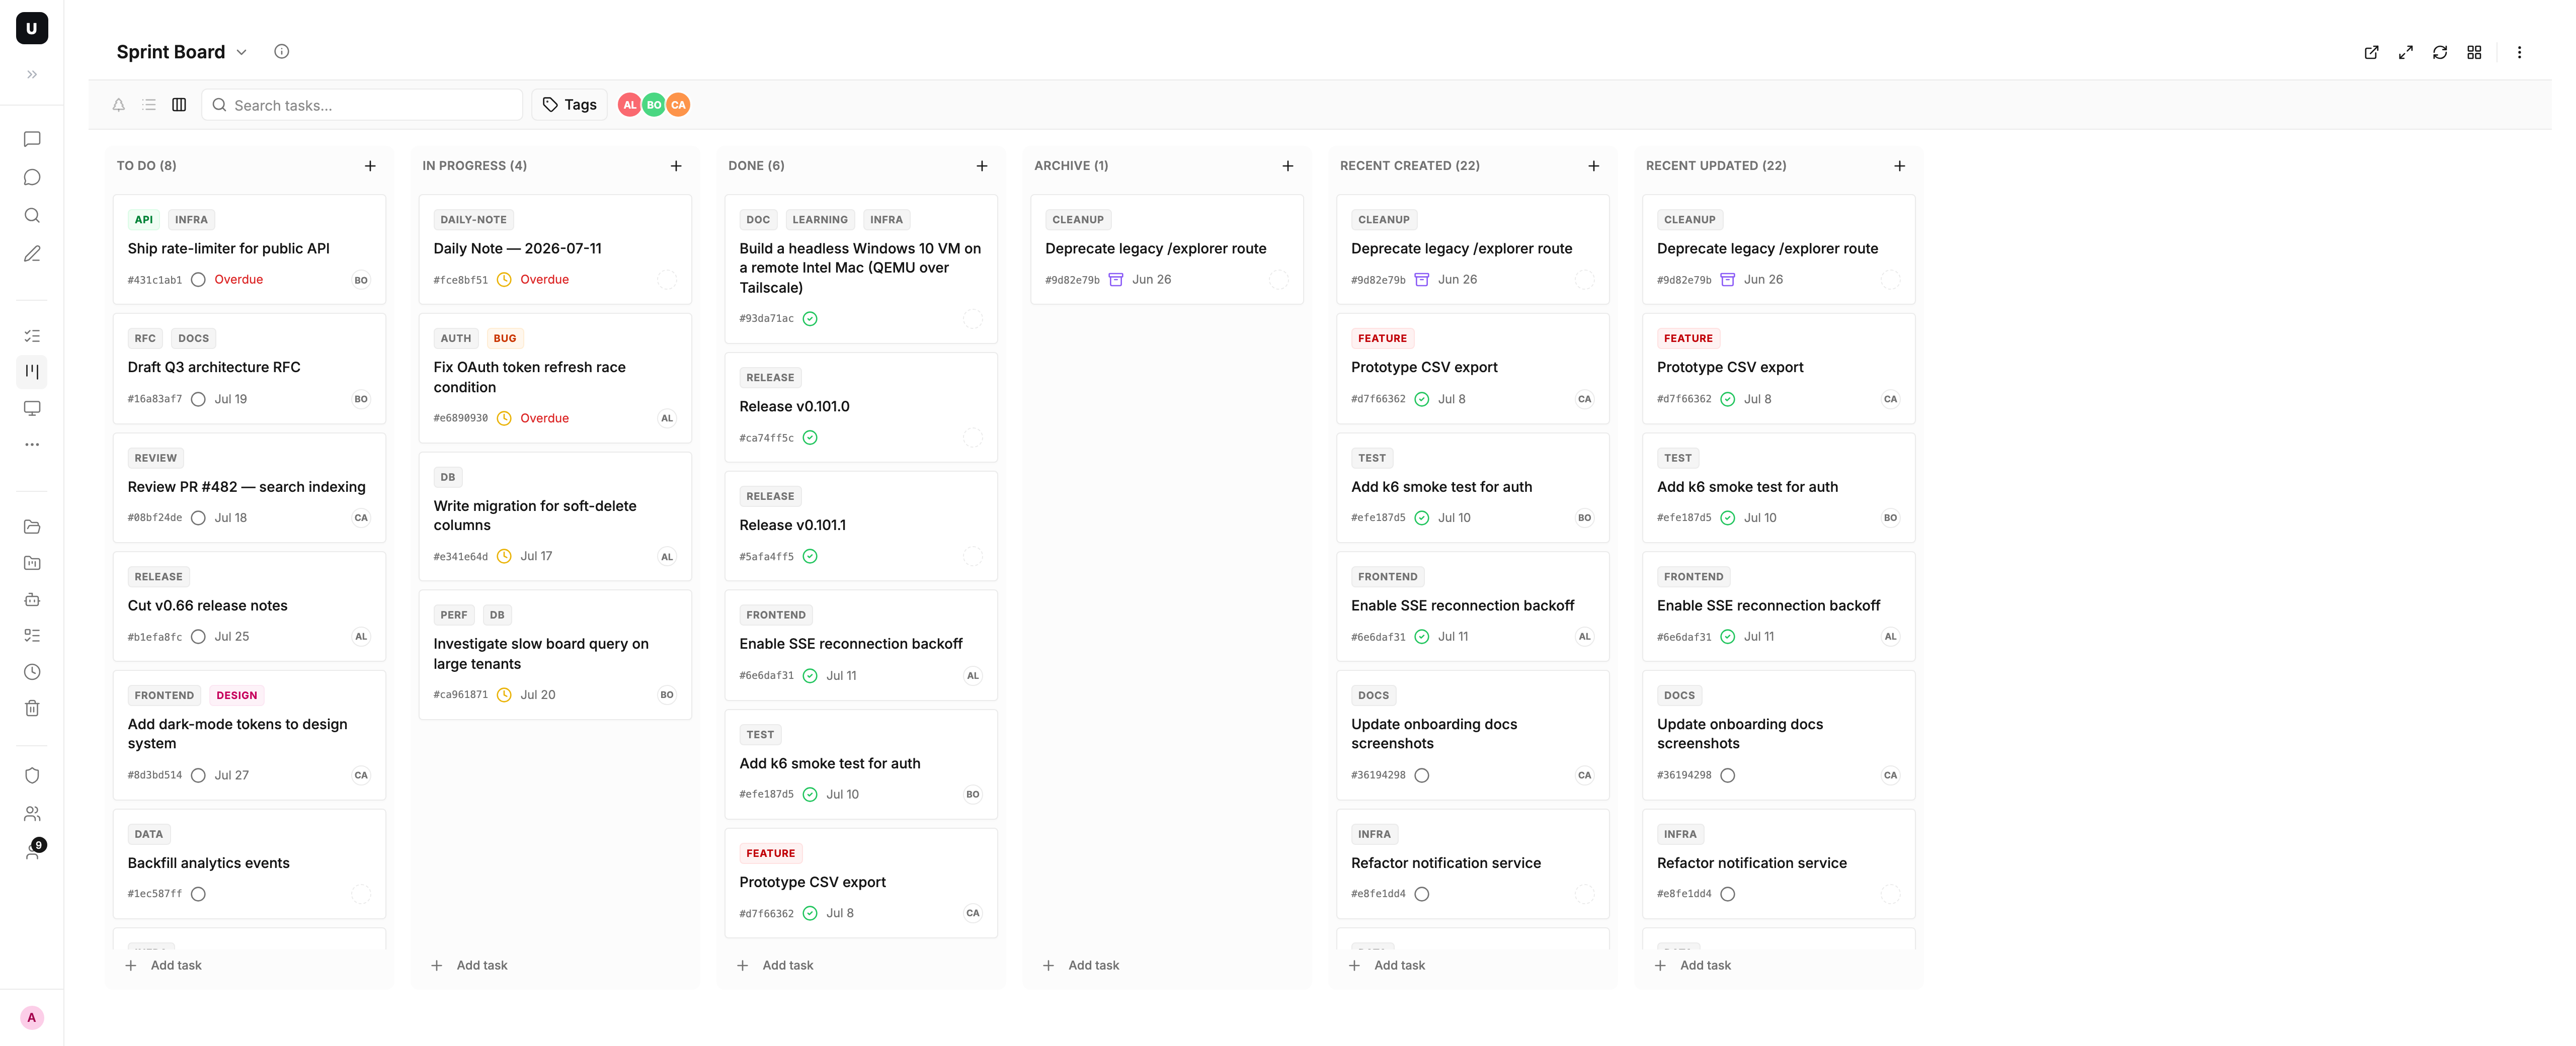Add a card via IN PROGRESS header plus
The image size is (2576, 1046).
[x=676, y=166]
